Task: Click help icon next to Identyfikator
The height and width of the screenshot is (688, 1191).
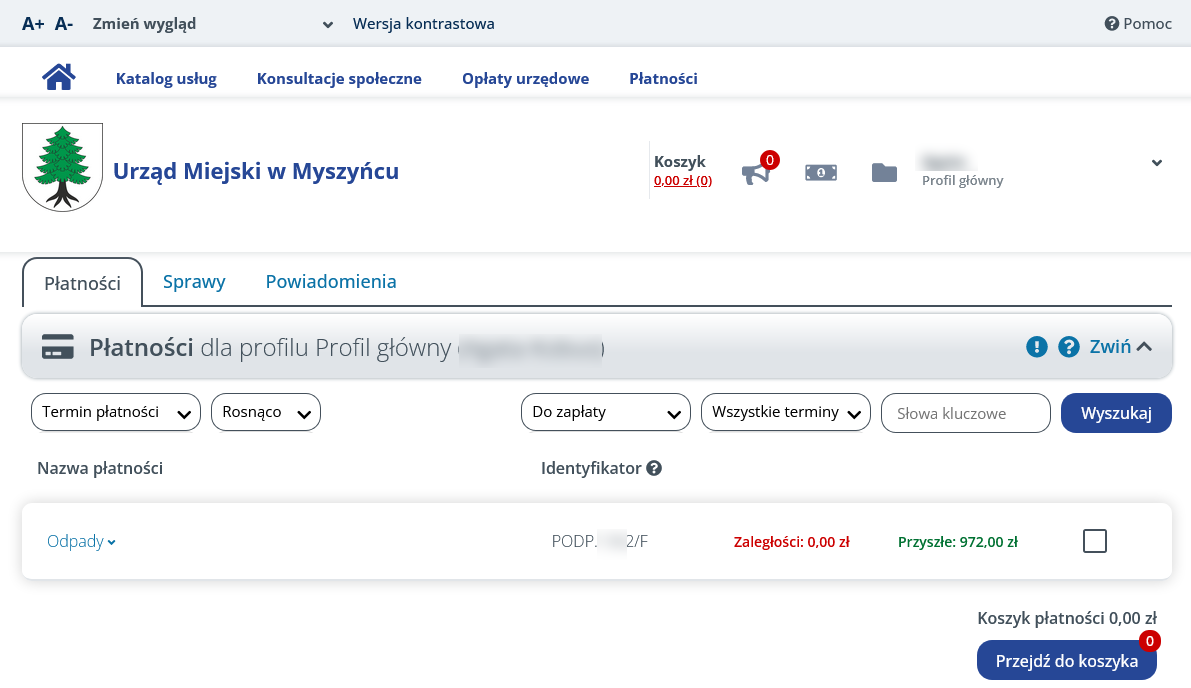Action: tap(654, 468)
